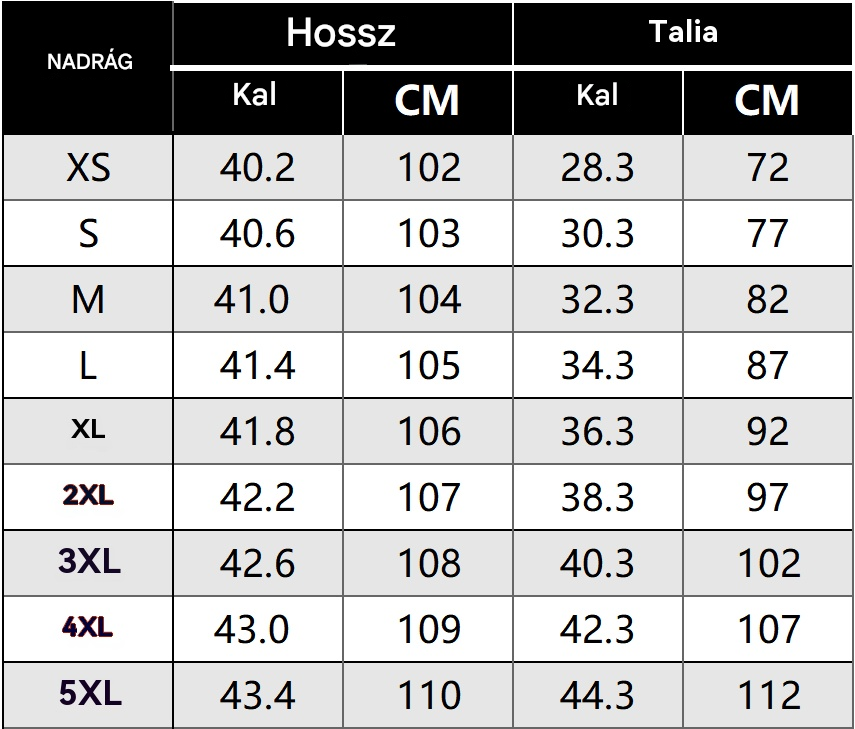
Task: Click the 34.3 waist value for L
Action: (x=597, y=366)
